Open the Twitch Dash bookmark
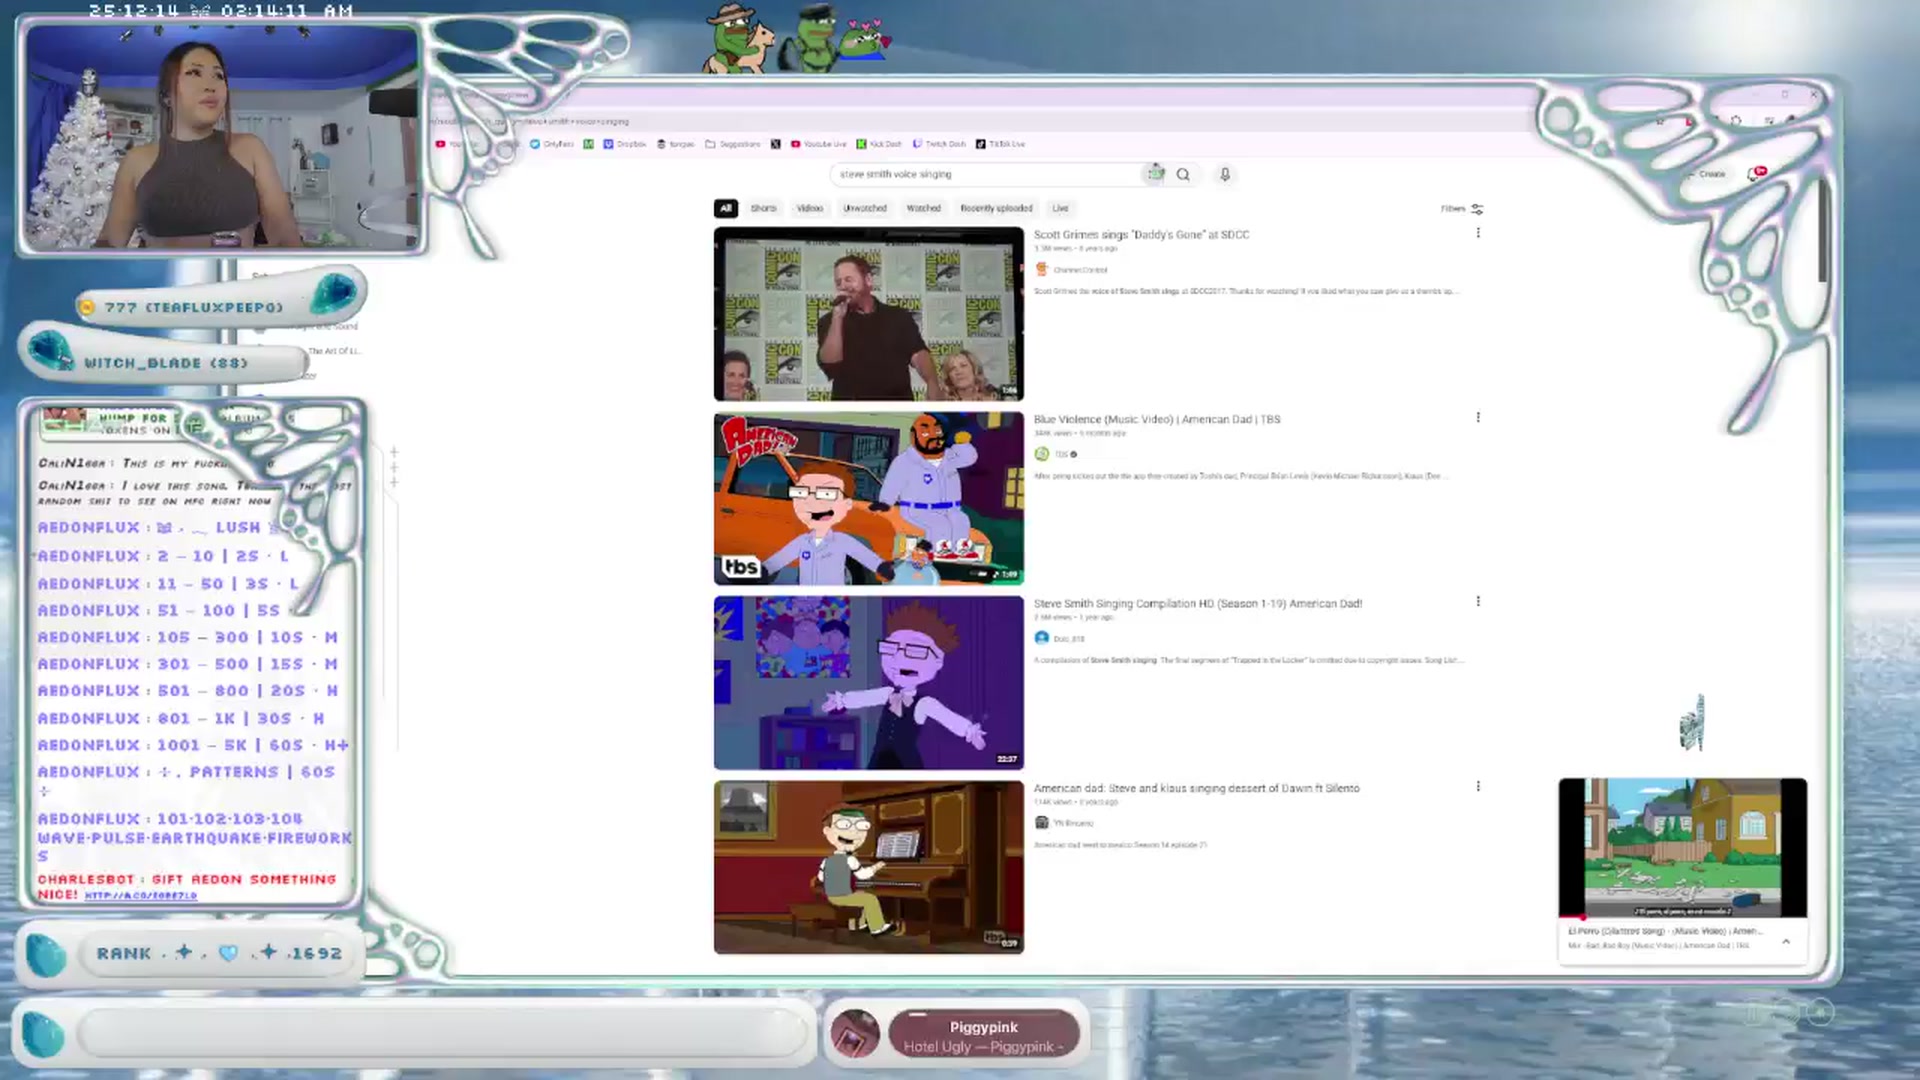This screenshot has height=1080, width=1920. click(940, 144)
